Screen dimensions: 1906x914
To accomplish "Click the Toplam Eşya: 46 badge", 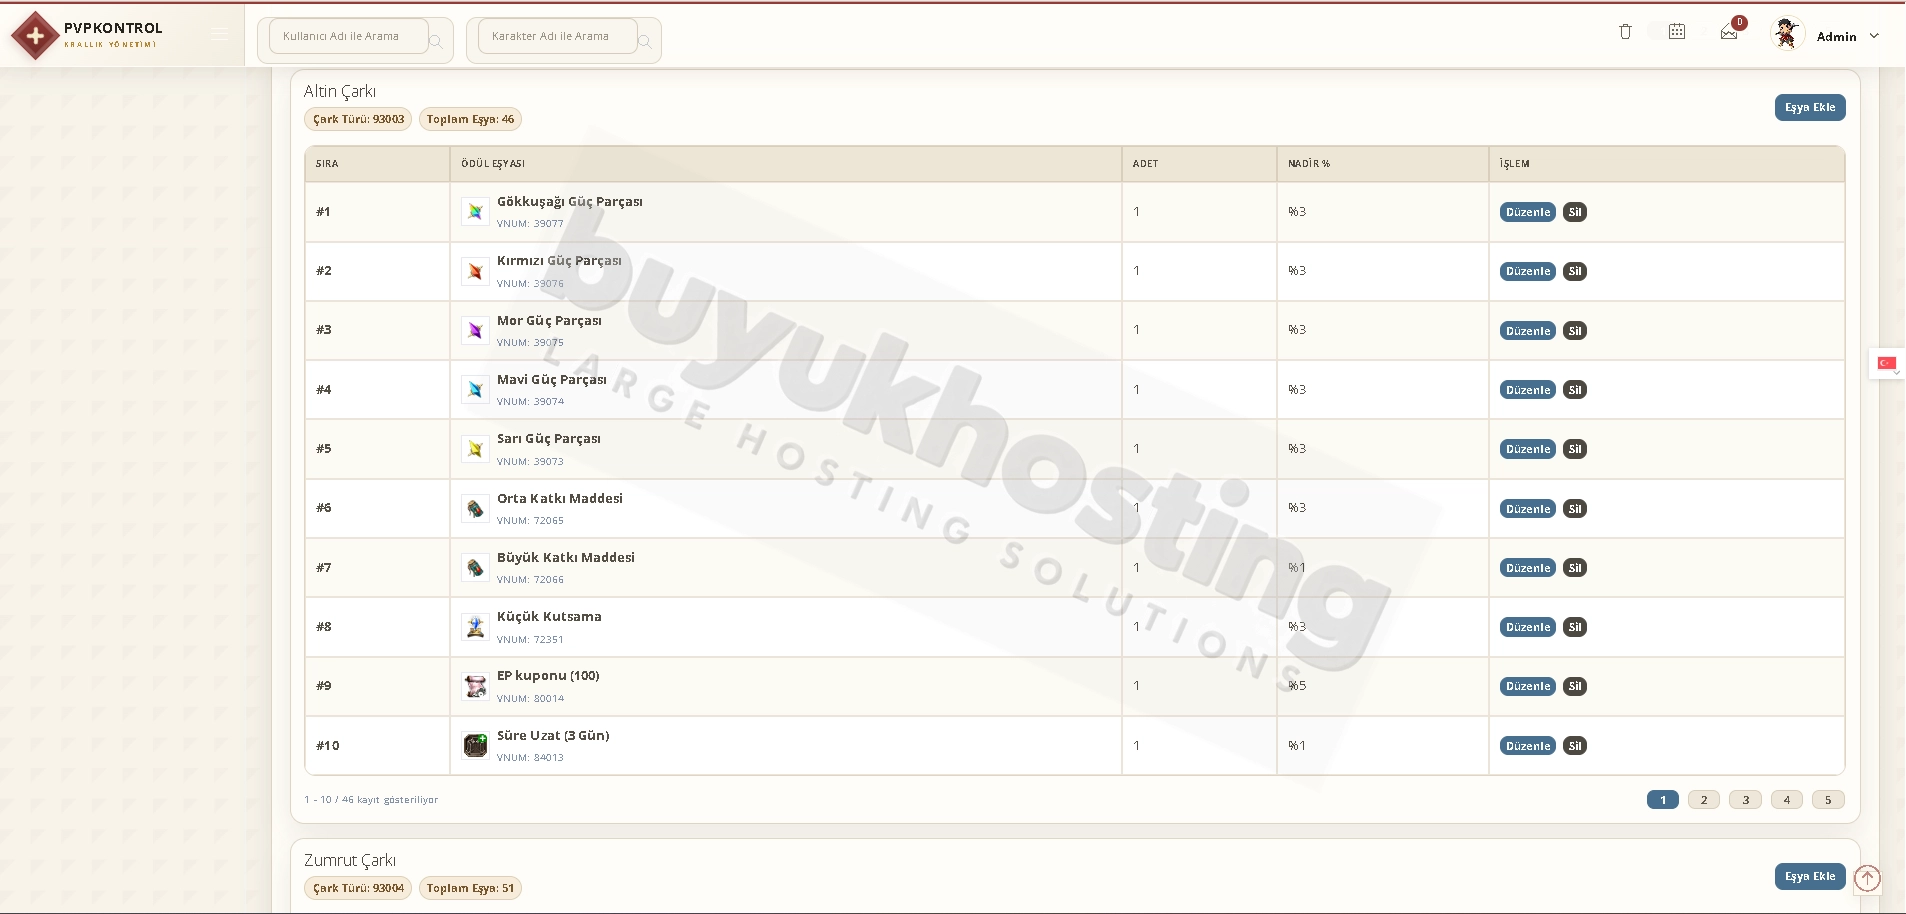I will (x=470, y=119).
